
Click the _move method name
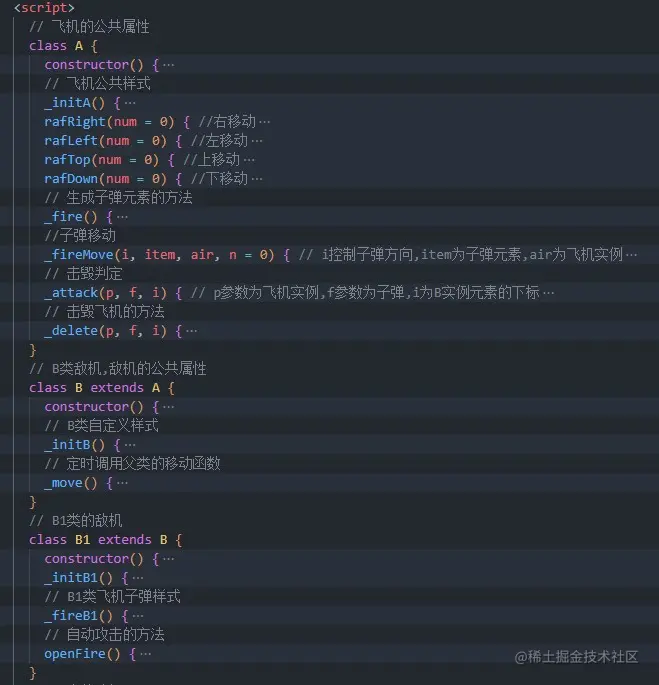pos(63,483)
